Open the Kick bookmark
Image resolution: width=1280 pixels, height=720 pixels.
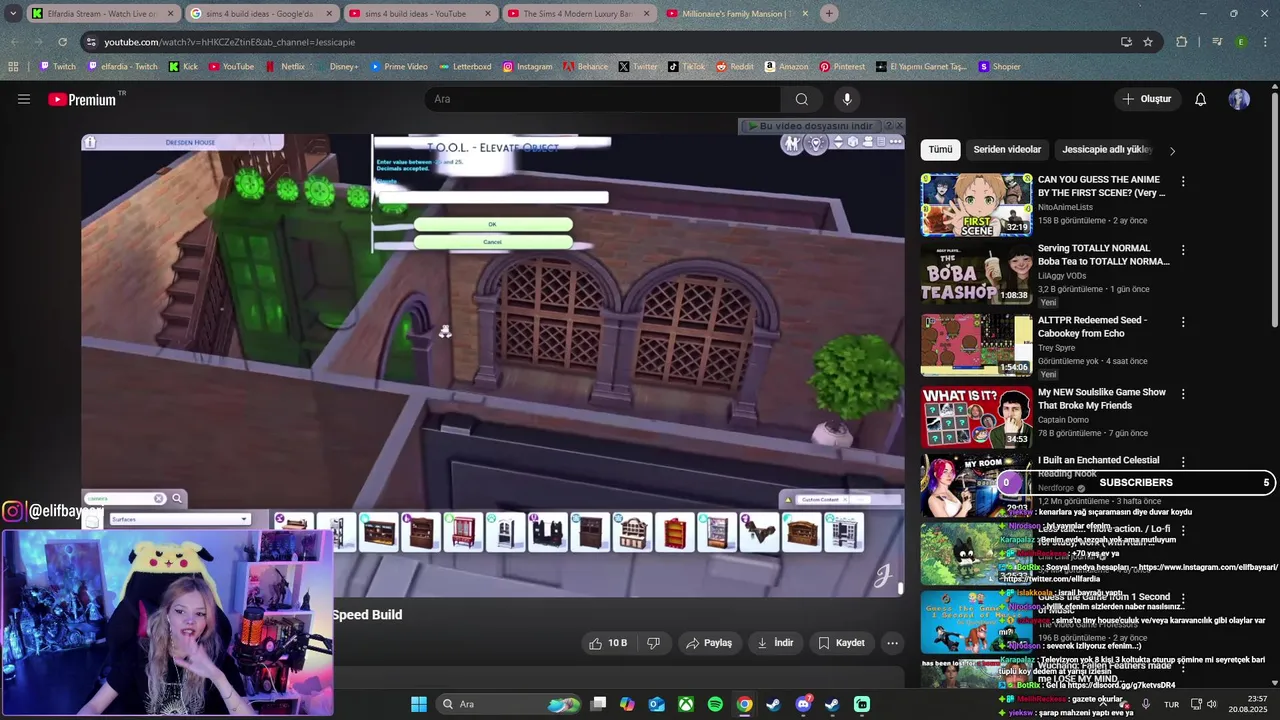point(183,67)
